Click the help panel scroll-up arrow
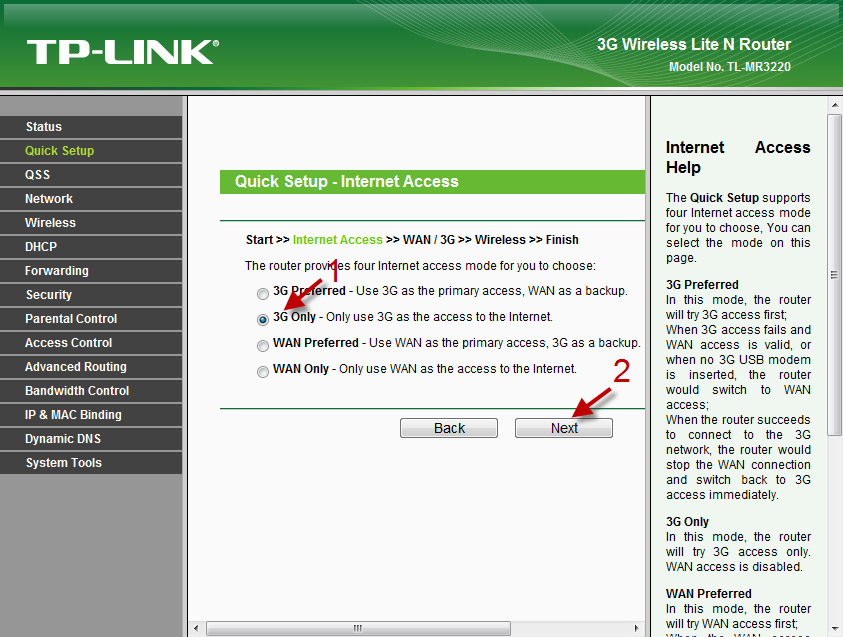Screen dimensions: 843x637 pyautogui.click(x=834, y=105)
